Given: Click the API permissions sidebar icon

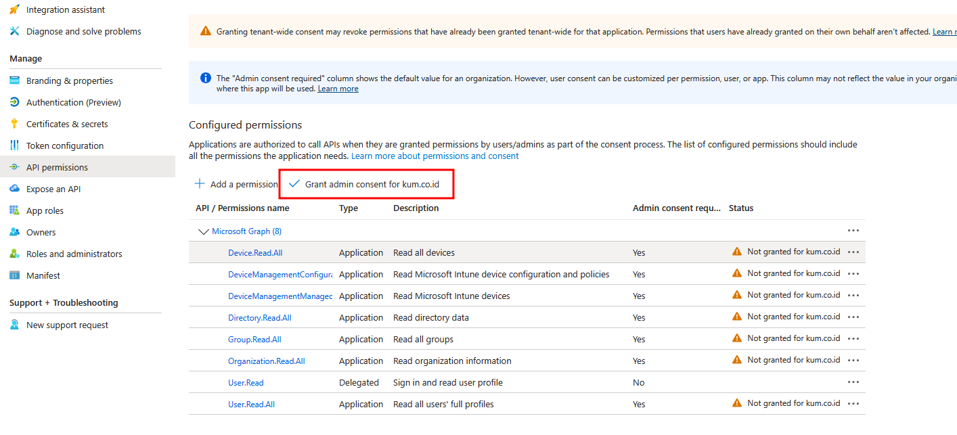Looking at the screenshot, I should tap(15, 167).
